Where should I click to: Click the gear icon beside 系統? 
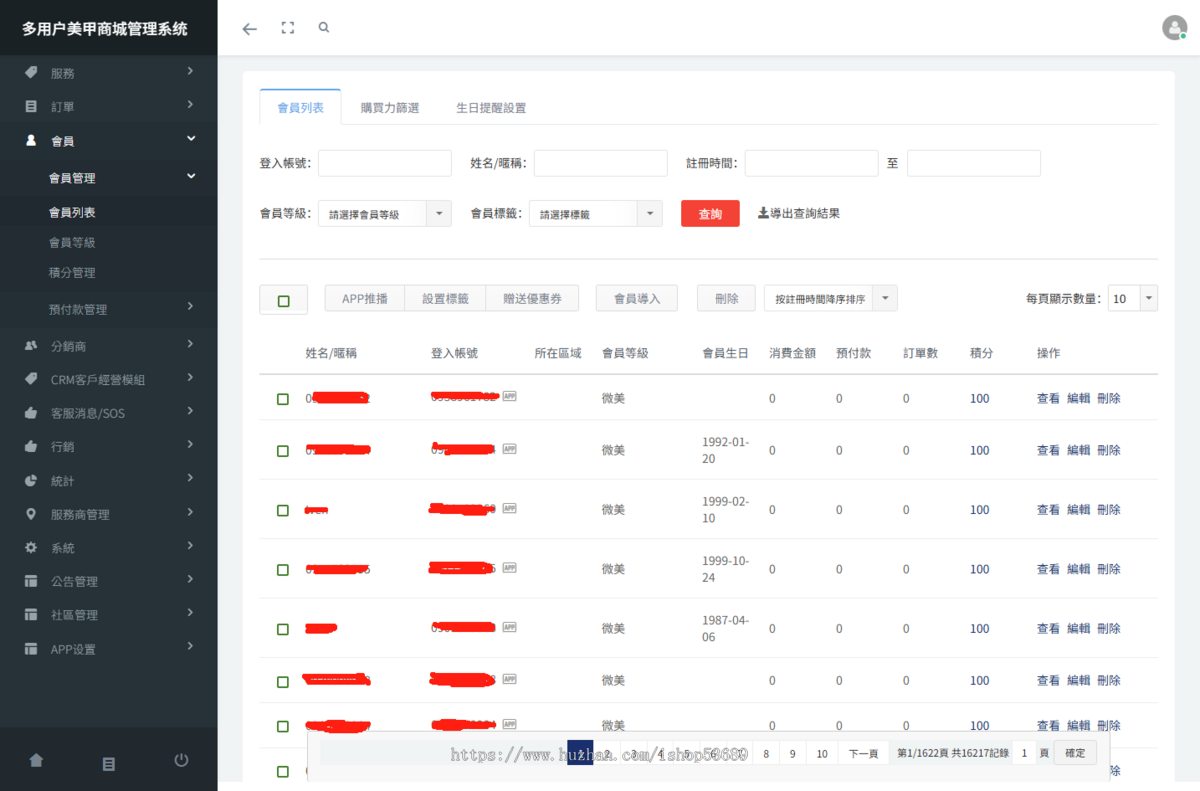coord(31,548)
